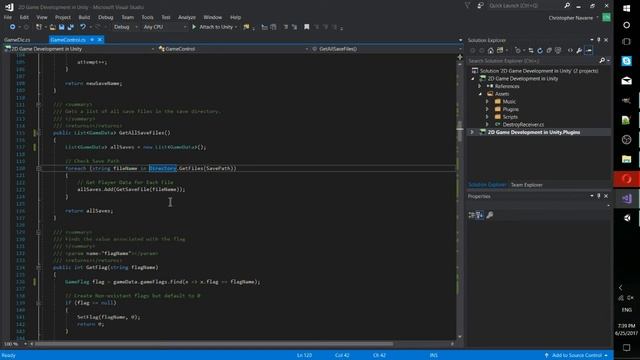Click the Pending Changes Filter icon
The height and width of the screenshot is (360, 640).
pos(518,51)
